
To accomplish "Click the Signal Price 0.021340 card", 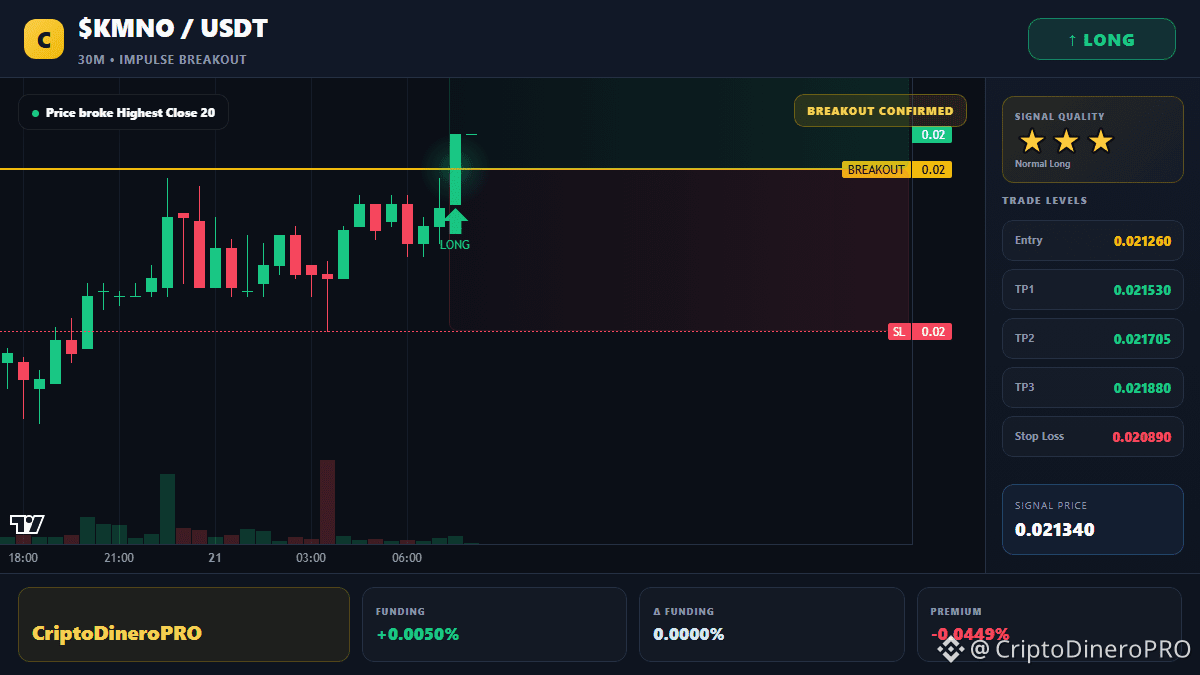I will [1092, 519].
